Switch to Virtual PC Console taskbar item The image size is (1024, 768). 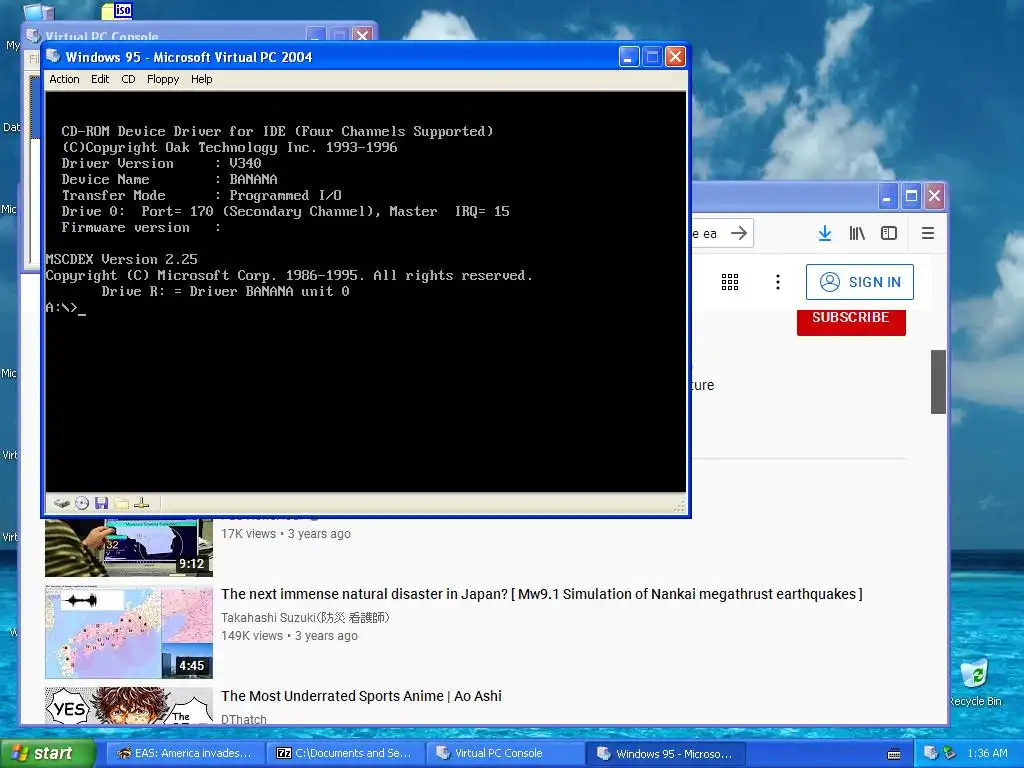point(505,754)
